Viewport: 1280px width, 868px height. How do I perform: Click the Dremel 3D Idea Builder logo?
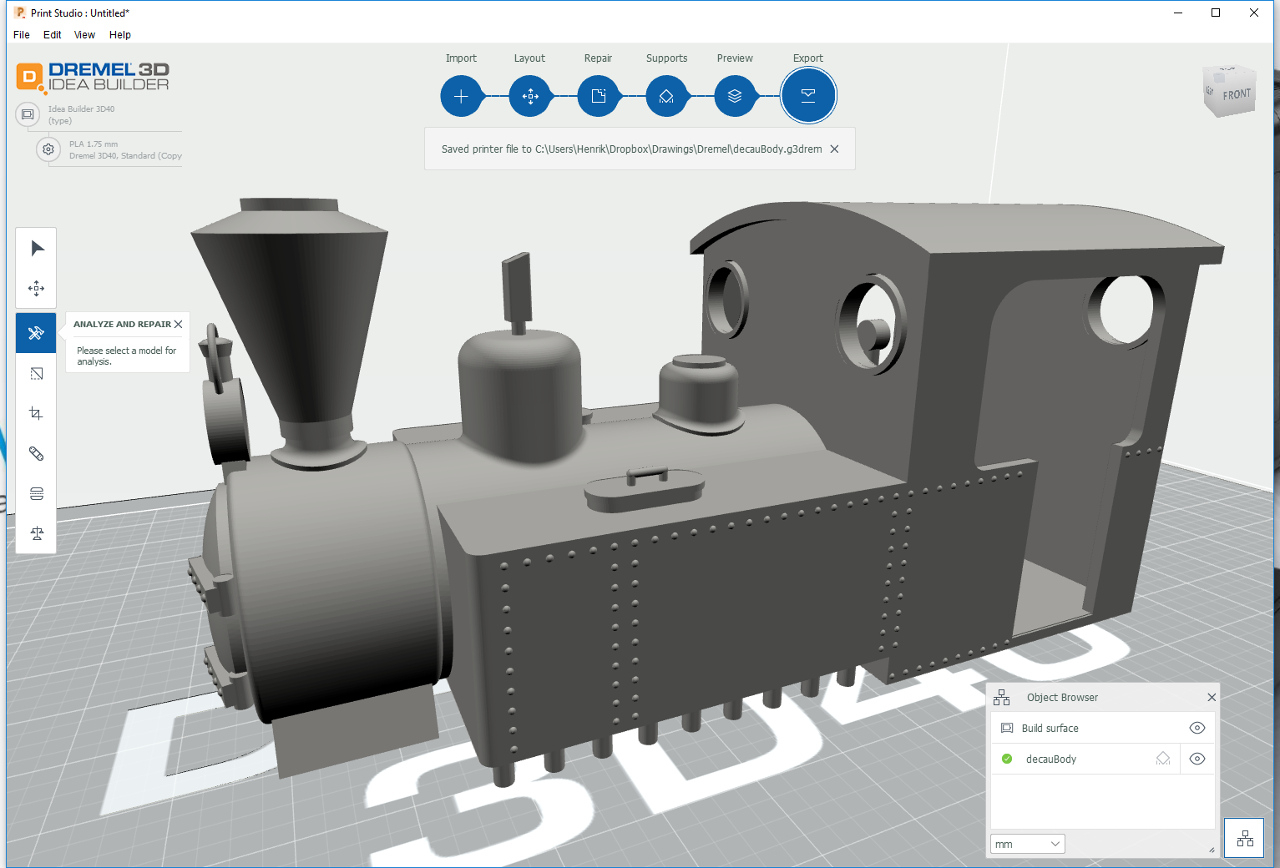click(x=93, y=76)
